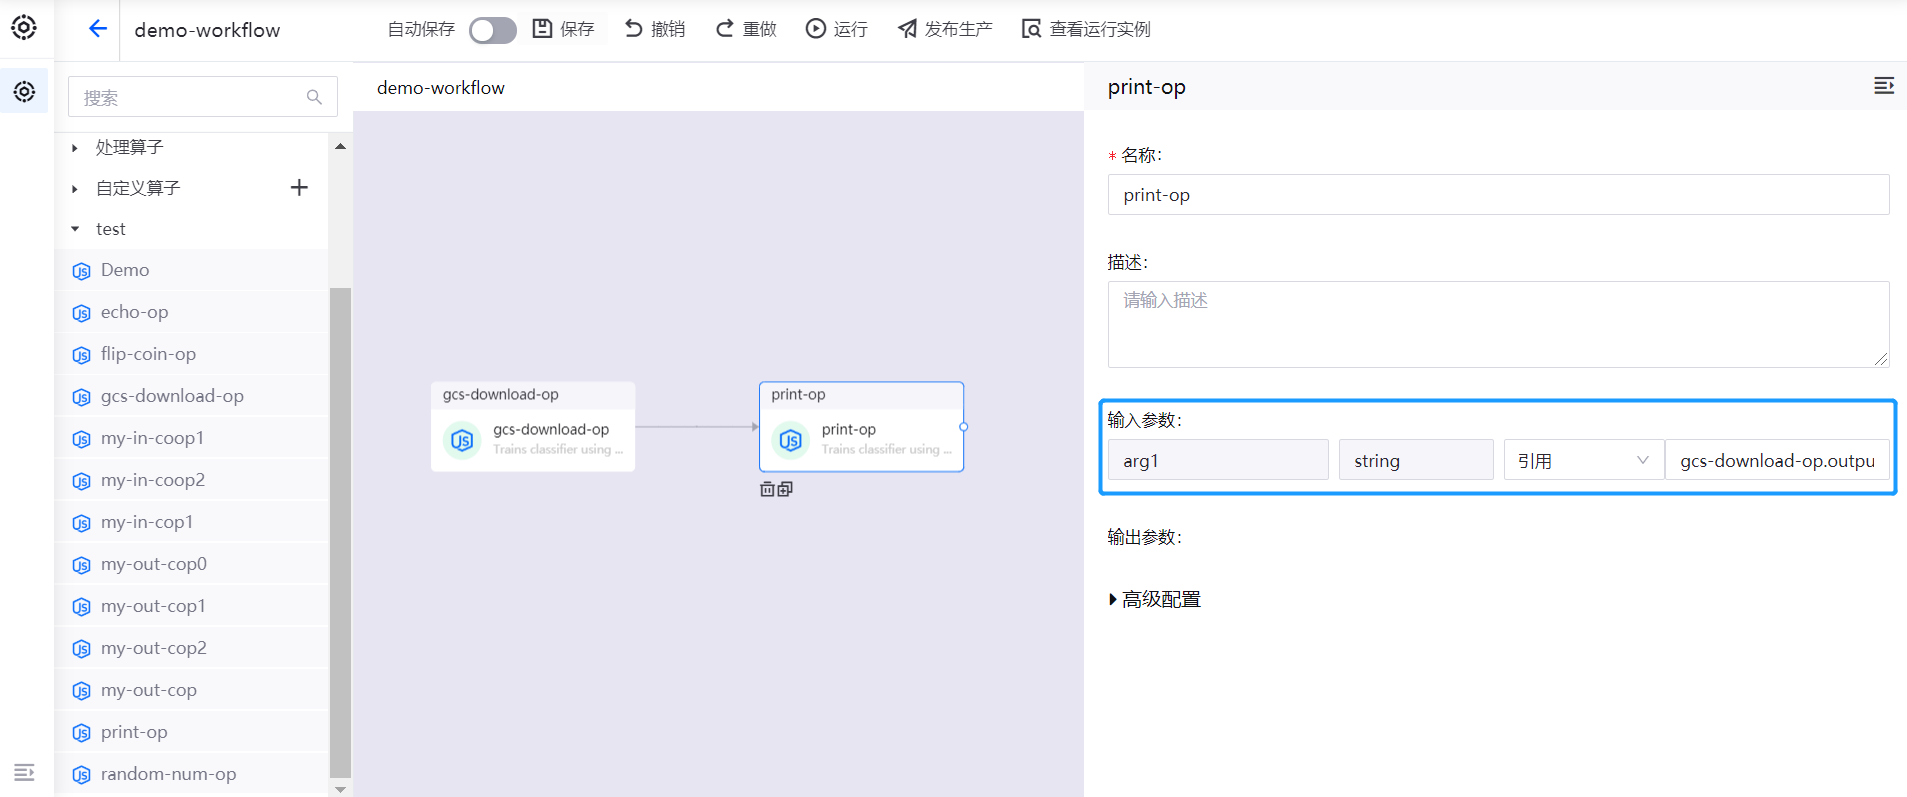Click the plus icon beside 自定义算子
The image size is (1907, 797).
(299, 188)
